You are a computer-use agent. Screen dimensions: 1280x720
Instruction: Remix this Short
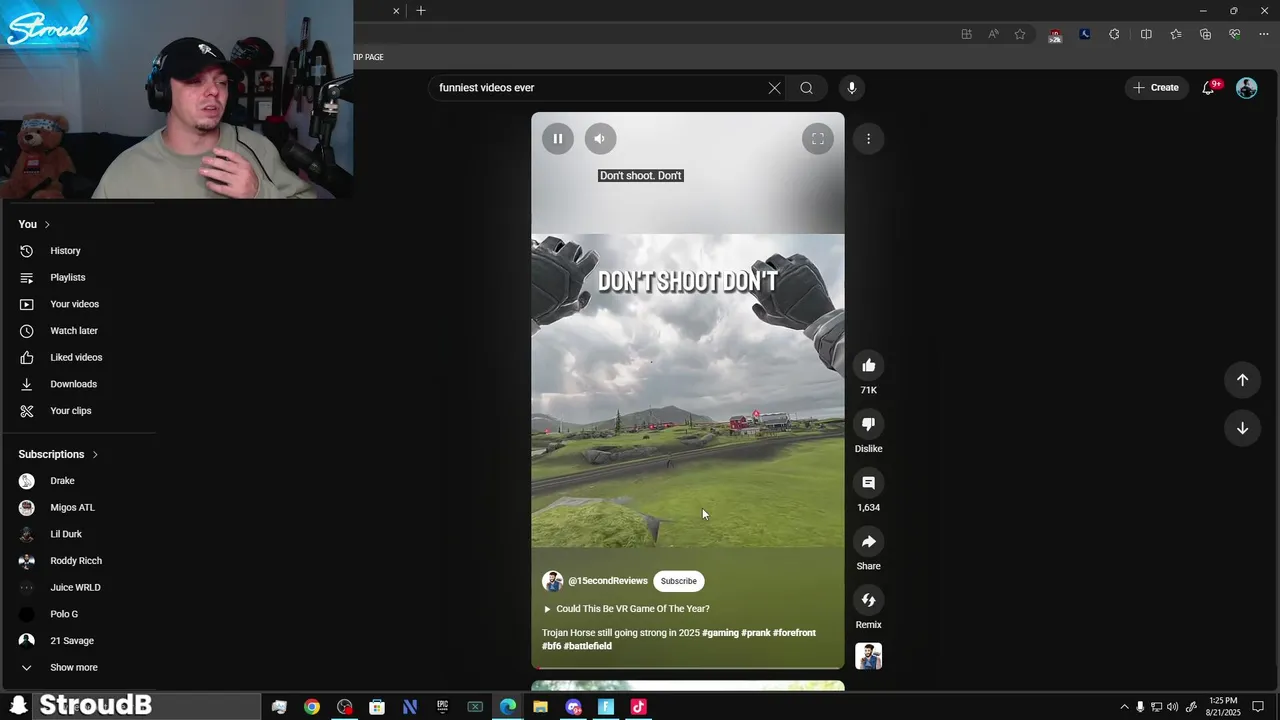coord(869,600)
